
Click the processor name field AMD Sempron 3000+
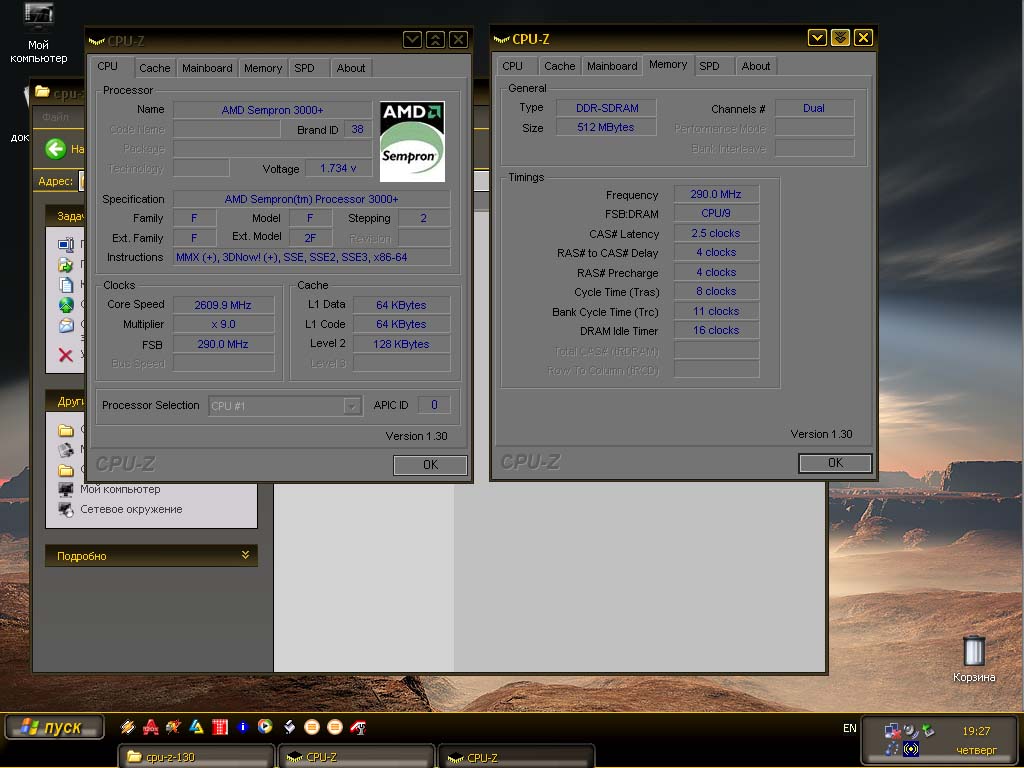click(x=272, y=110)
